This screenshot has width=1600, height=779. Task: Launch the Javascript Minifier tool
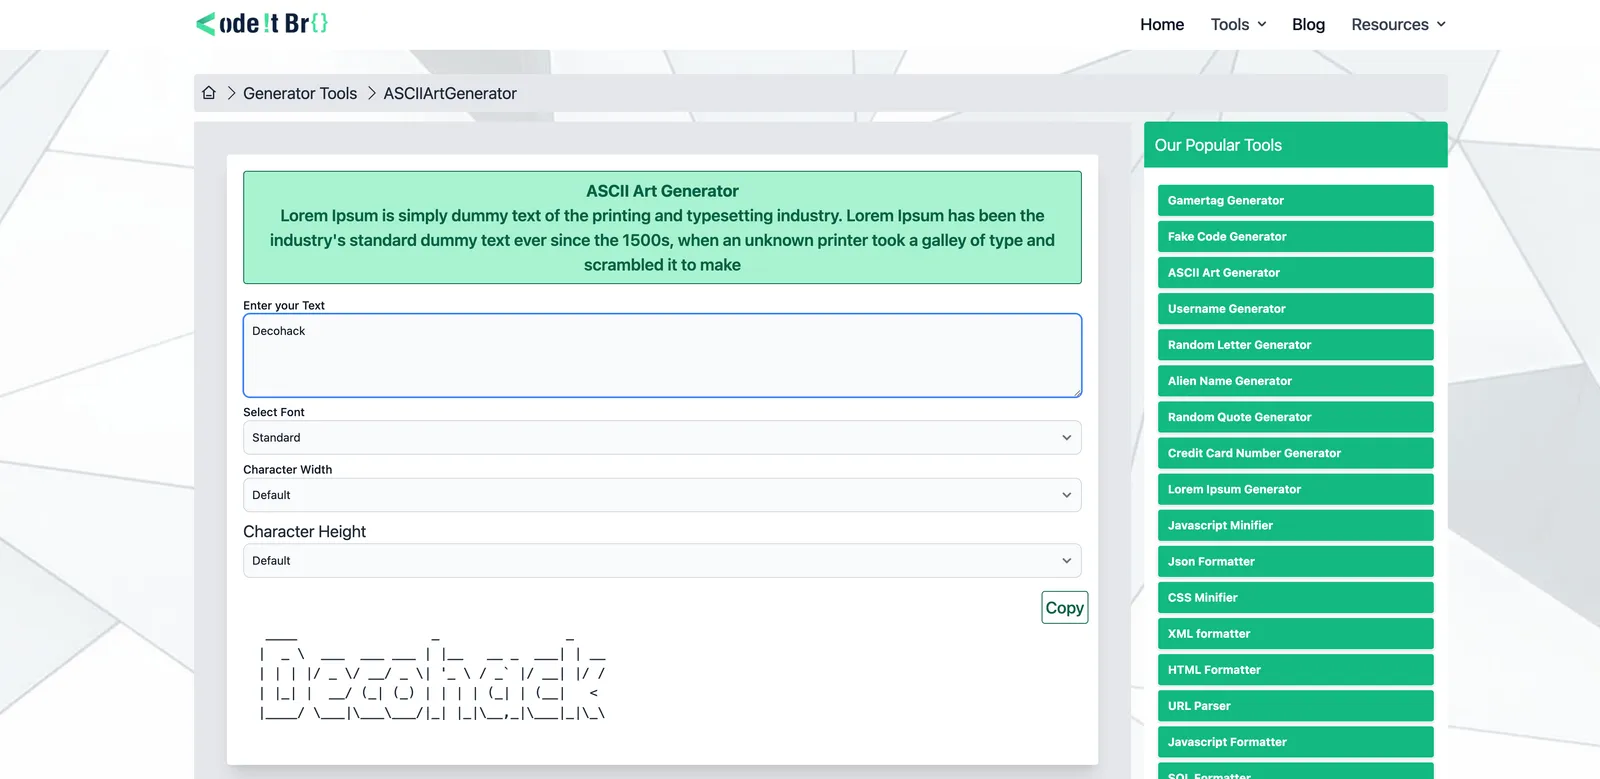[x=1295, y=525]
